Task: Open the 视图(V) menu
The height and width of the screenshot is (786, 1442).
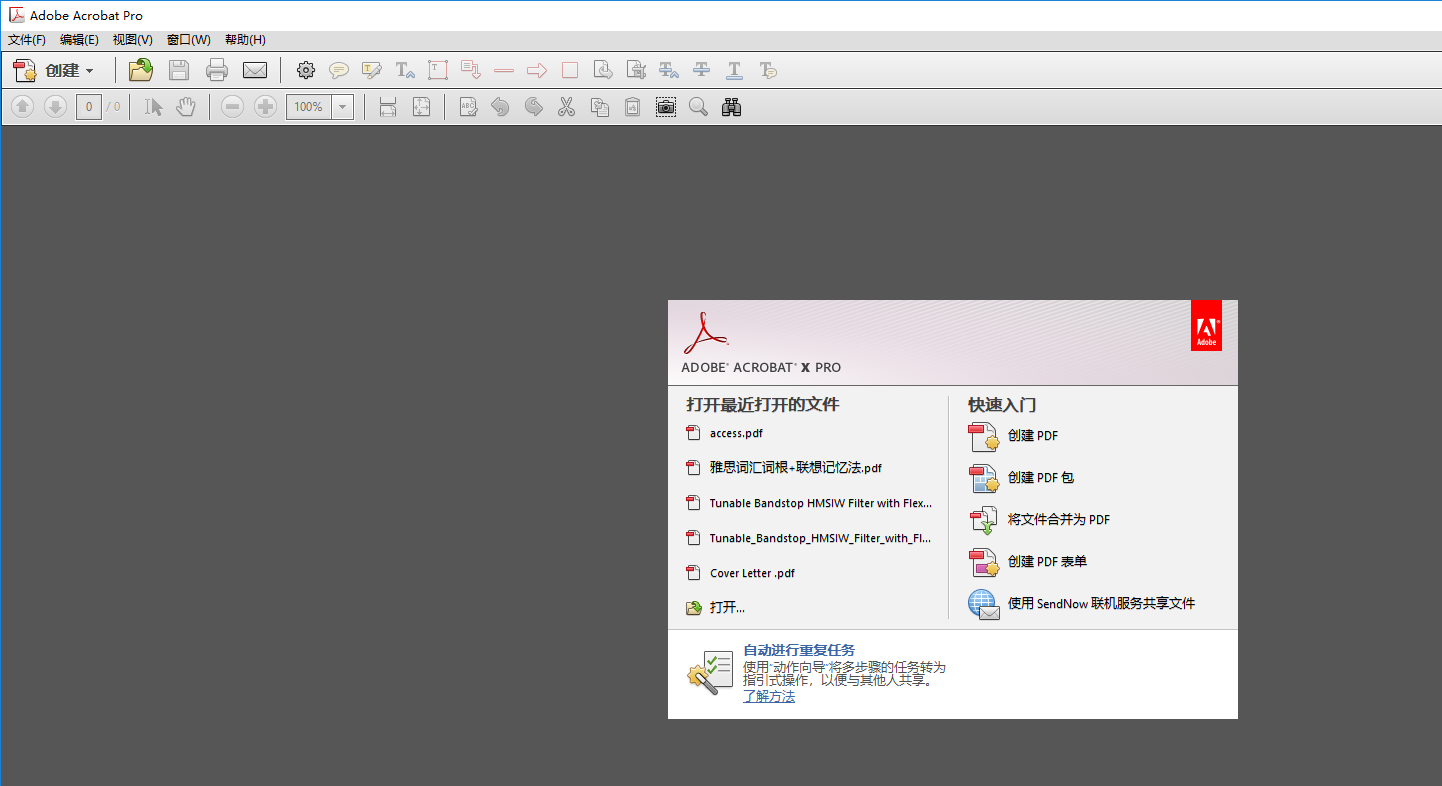Action: (x=132, y=40)
